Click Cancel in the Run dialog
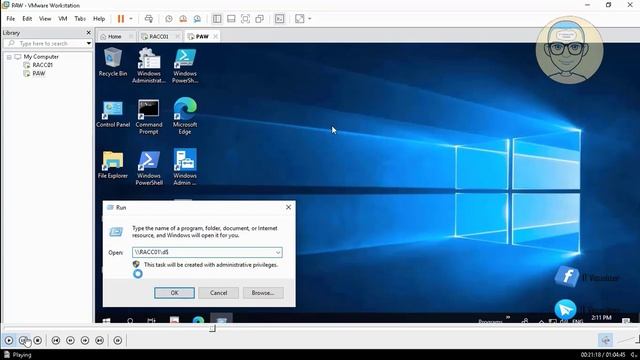640x360 pixels. (x=218, y=293)
